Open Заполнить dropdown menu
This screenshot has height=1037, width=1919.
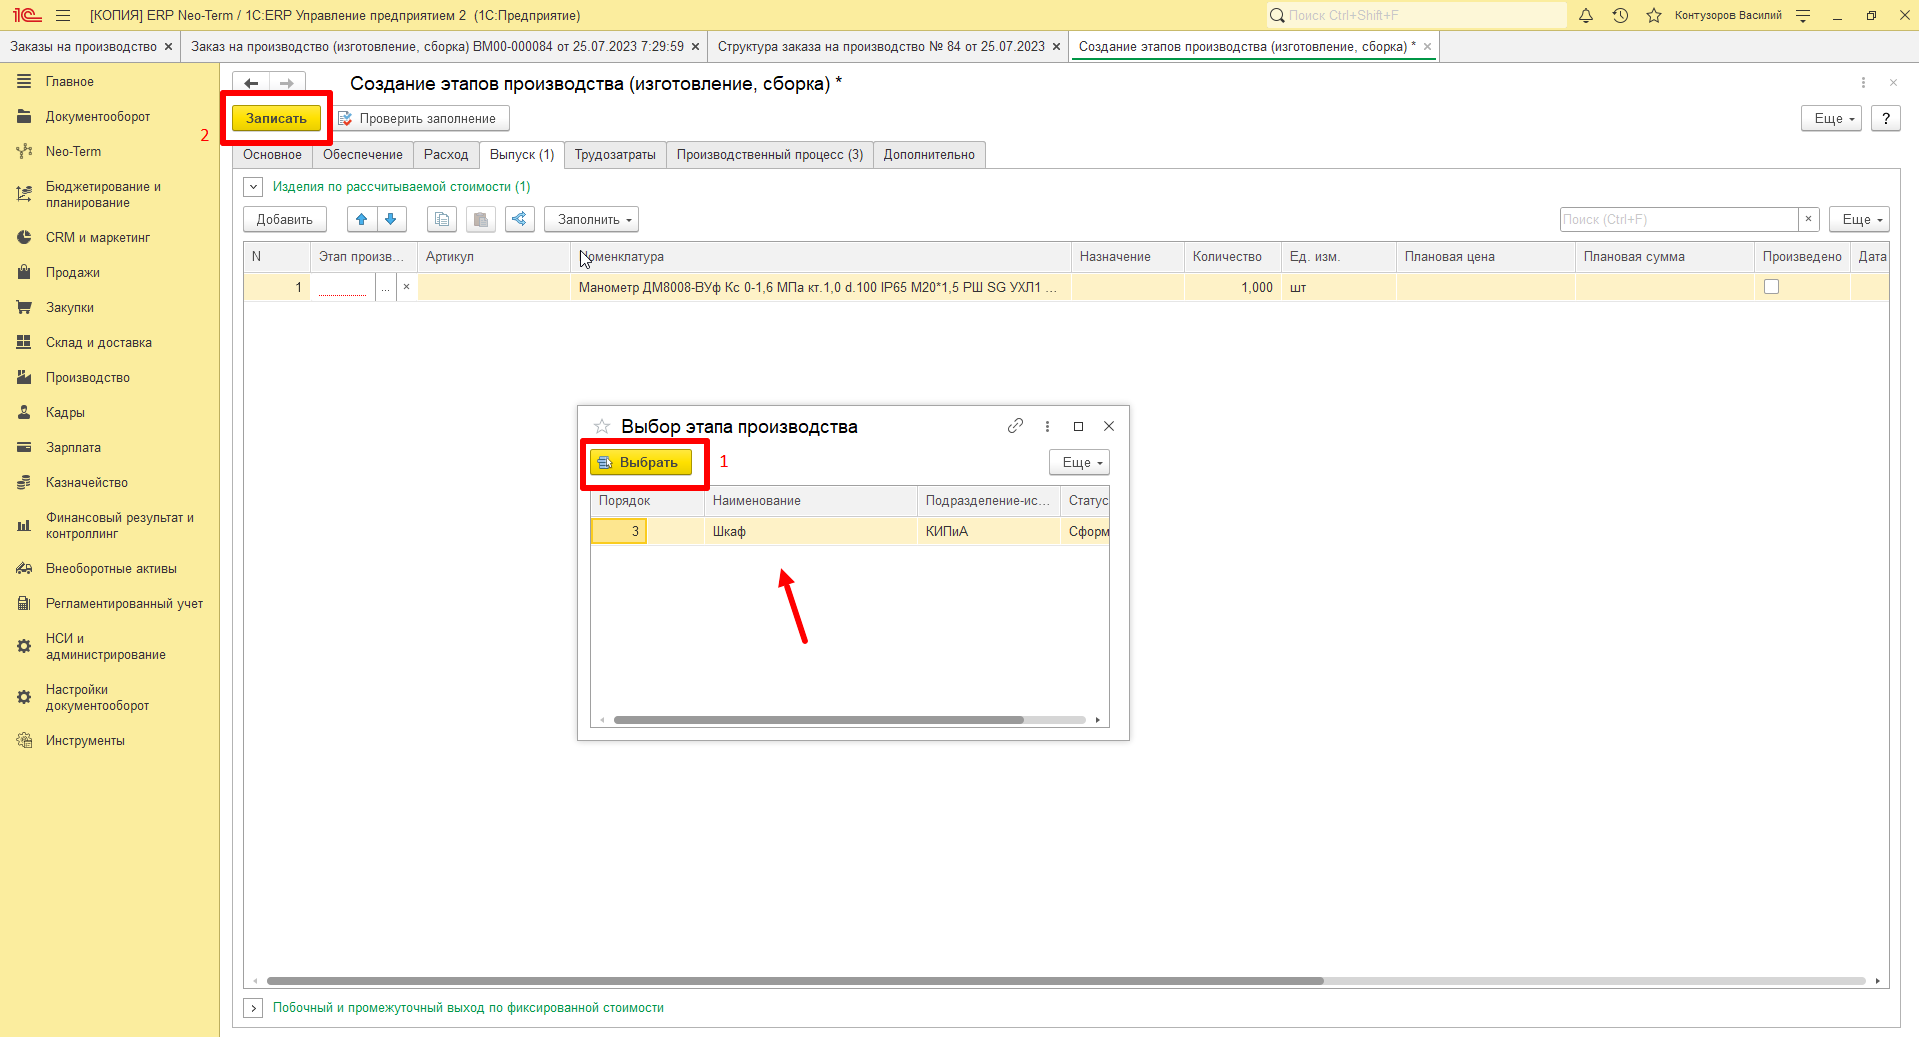pos(592,219)
